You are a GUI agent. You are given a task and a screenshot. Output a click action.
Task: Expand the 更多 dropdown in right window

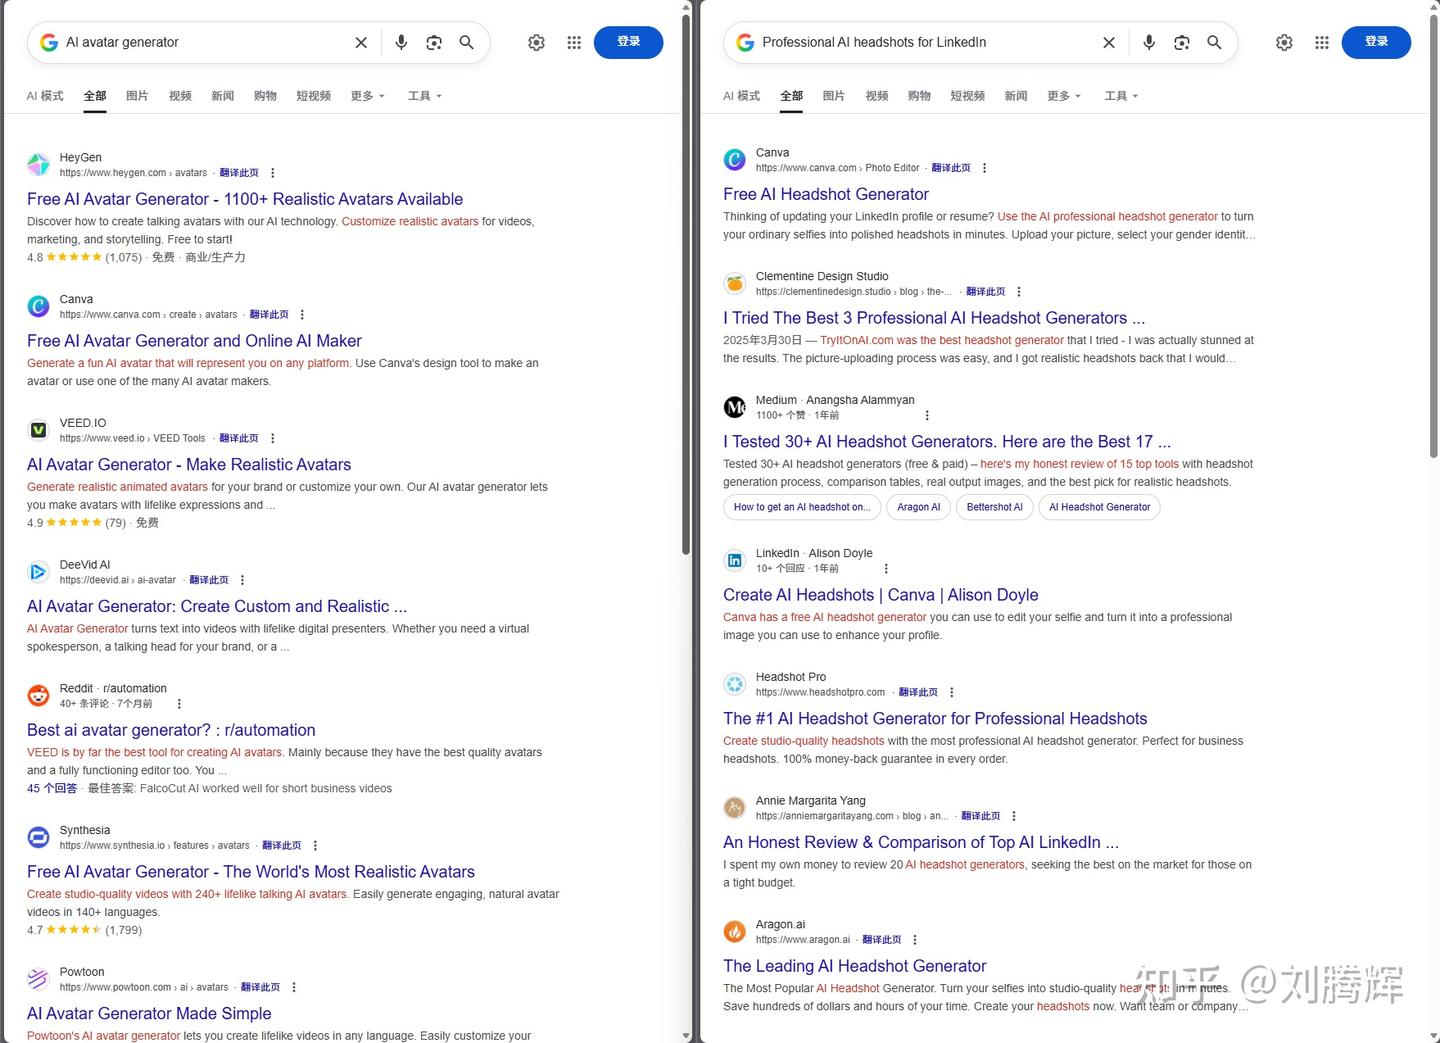point(1063,96)
